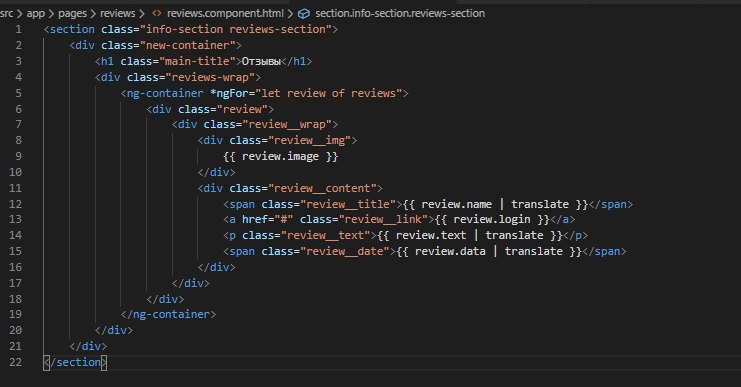Click 'review__date' class value on line 15

click(345, 251)
